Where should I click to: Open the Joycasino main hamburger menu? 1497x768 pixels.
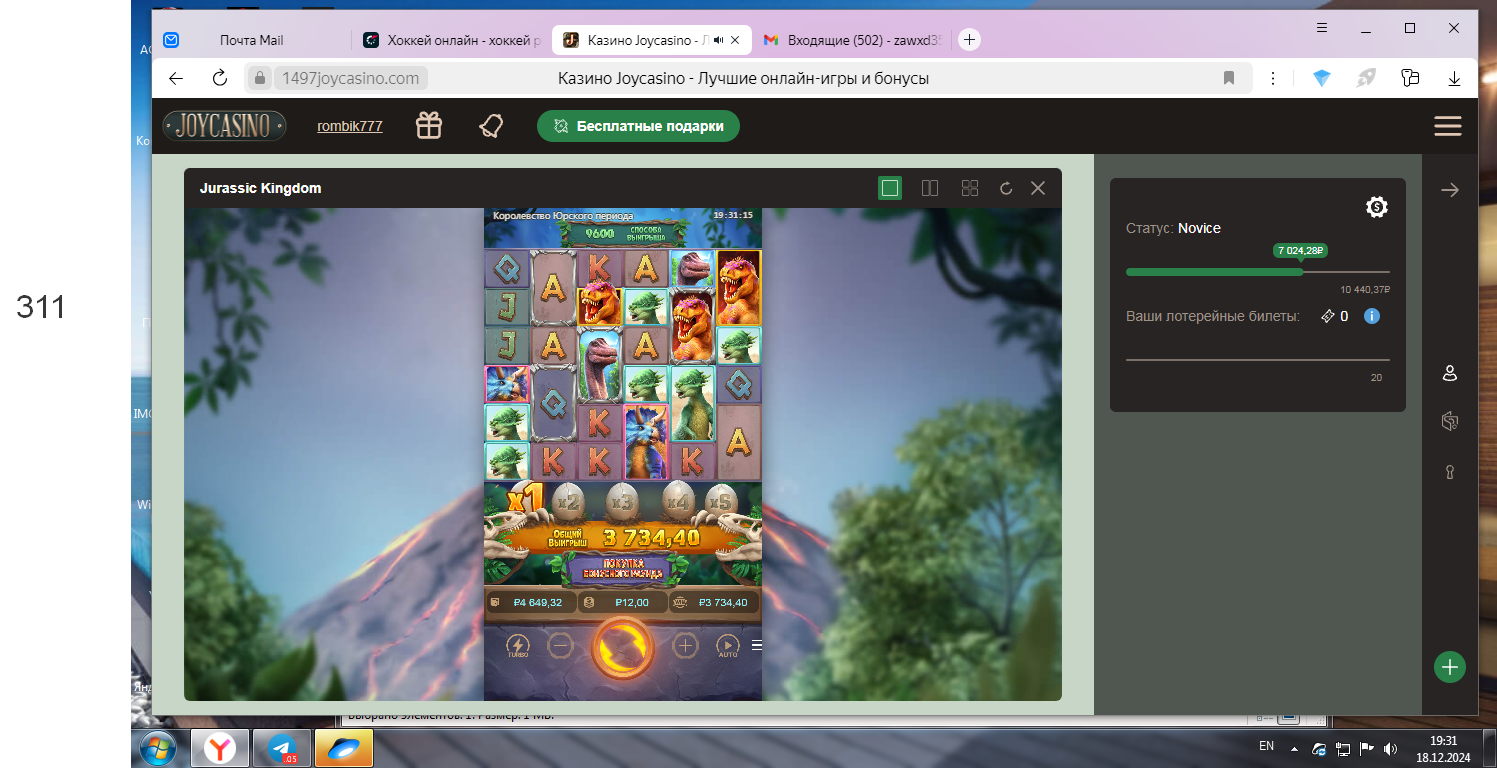pyautogui.click(x=1448, y=126)
